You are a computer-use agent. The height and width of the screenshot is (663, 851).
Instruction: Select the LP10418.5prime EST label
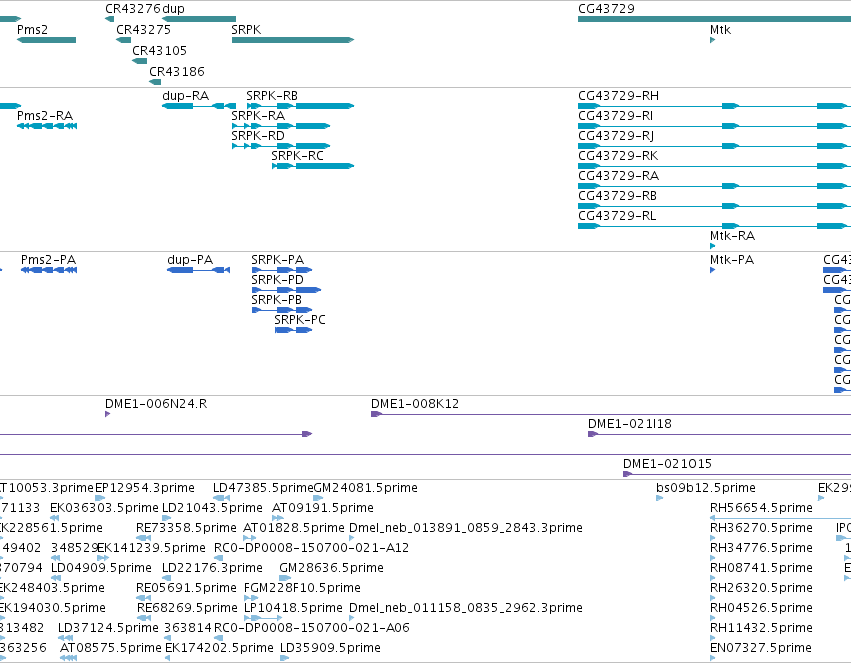[x=294, y=608]
